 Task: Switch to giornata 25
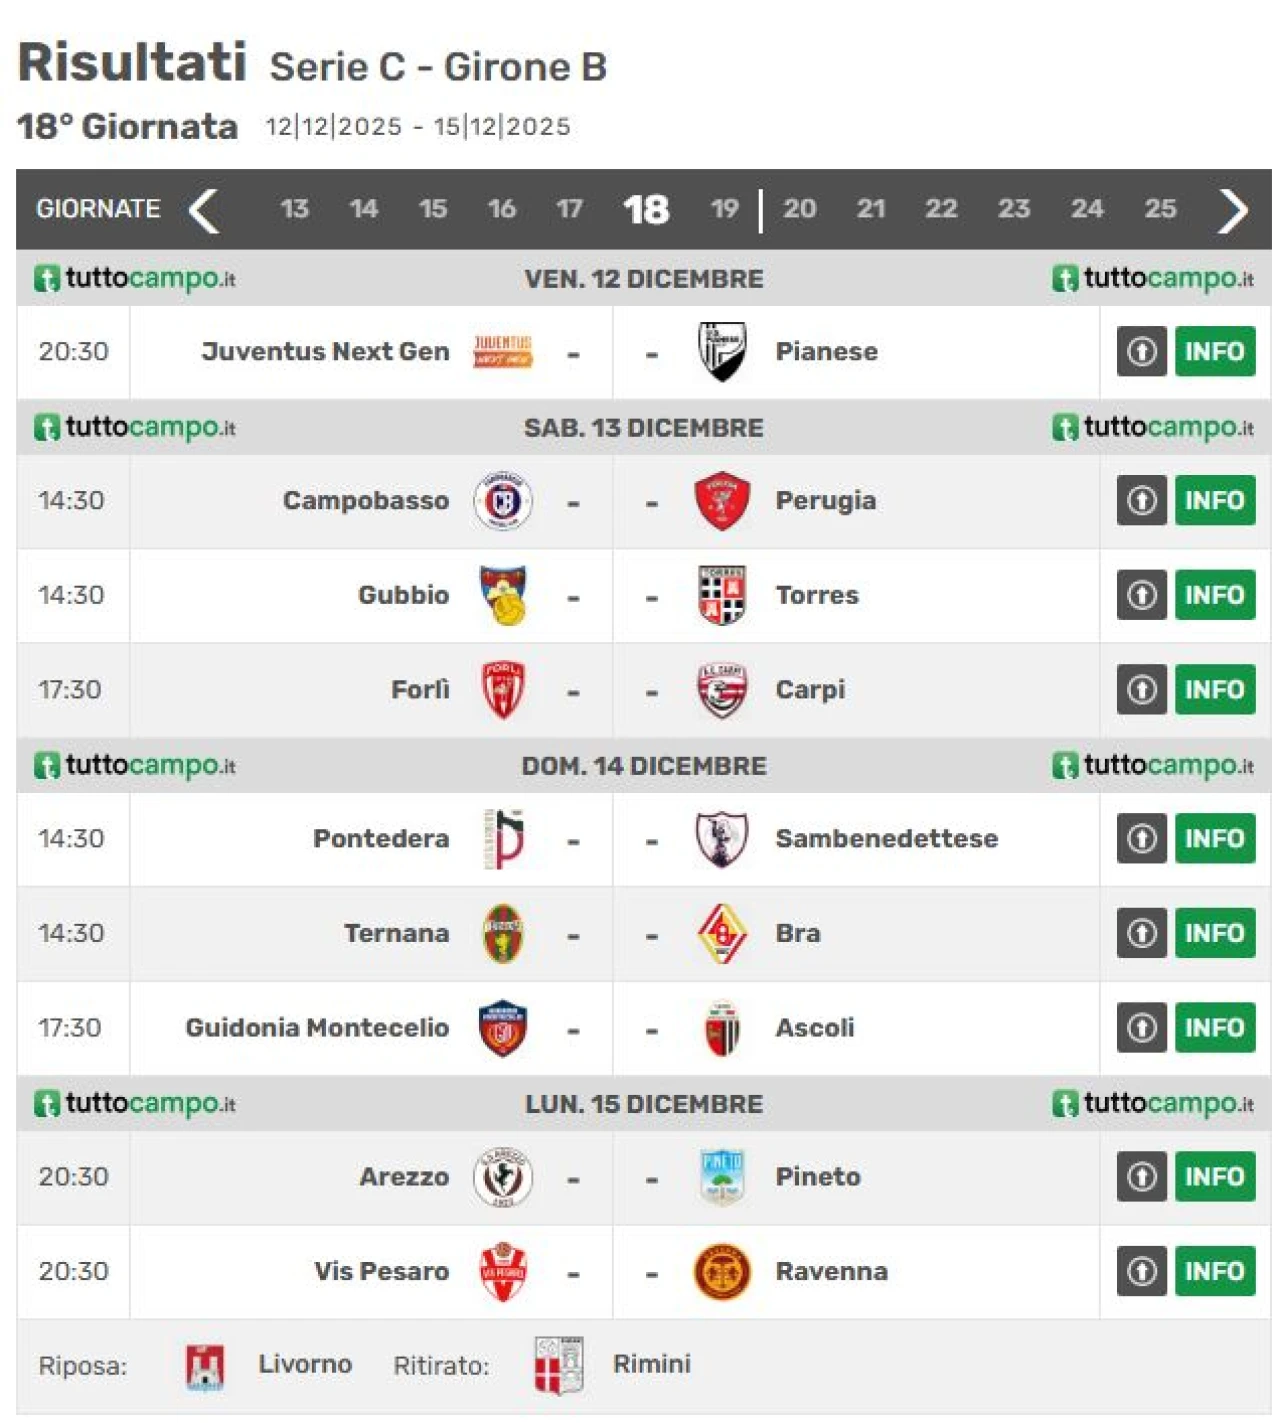click(1160, 209)
